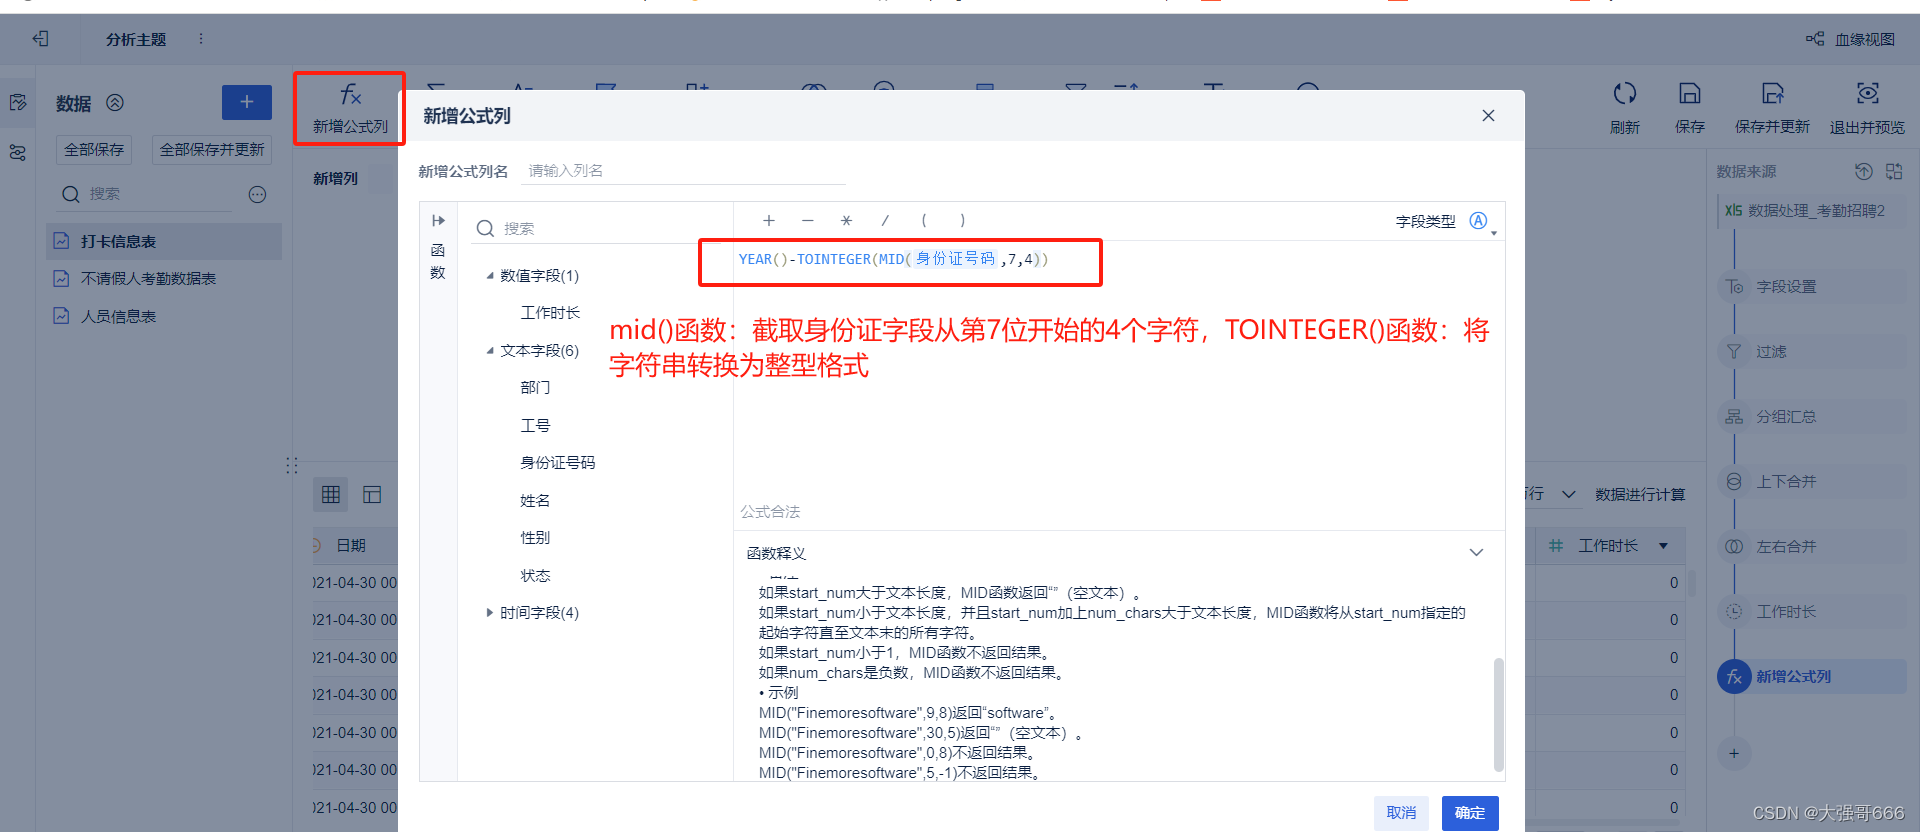Switch to the structure view icon

coord(372,494)
